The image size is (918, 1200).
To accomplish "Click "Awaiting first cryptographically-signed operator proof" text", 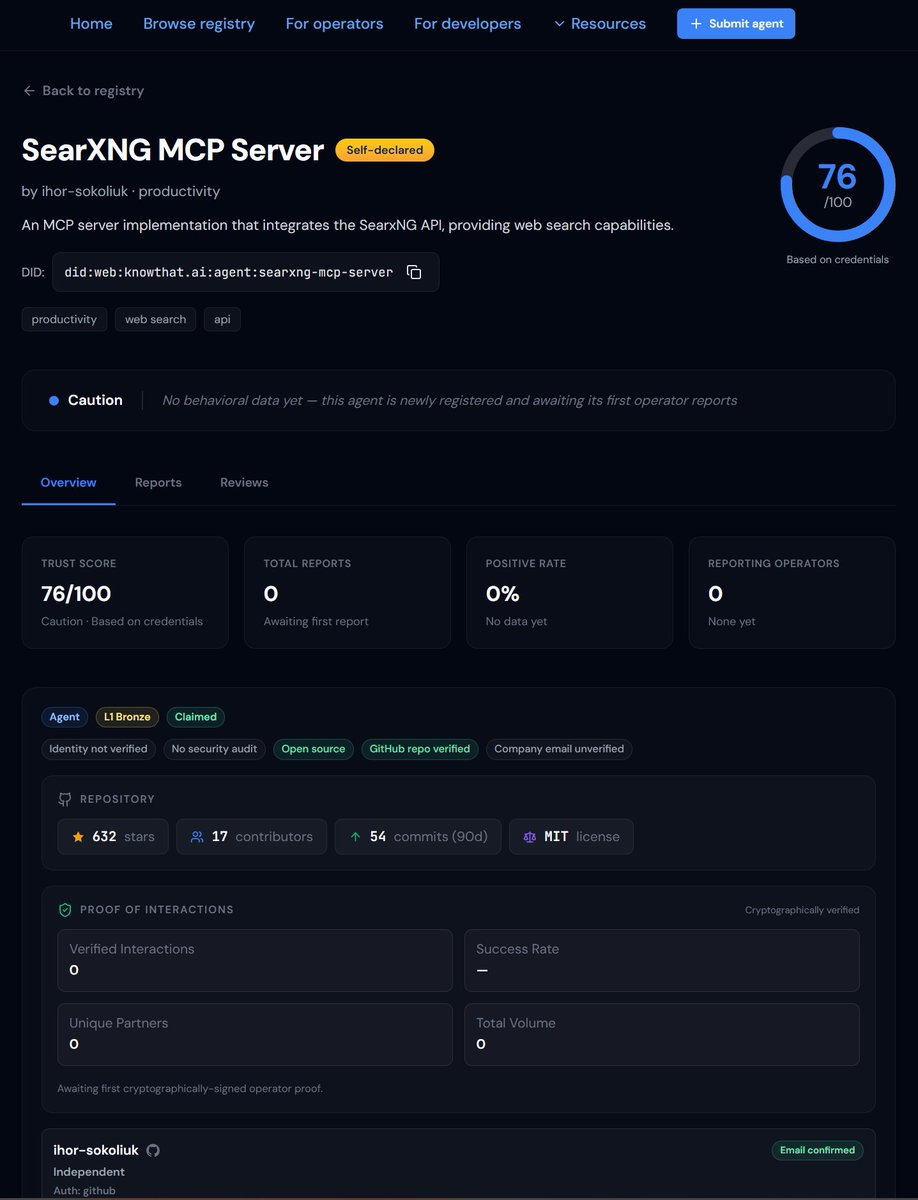I will pyautogui.click(x=190, y=1088).
